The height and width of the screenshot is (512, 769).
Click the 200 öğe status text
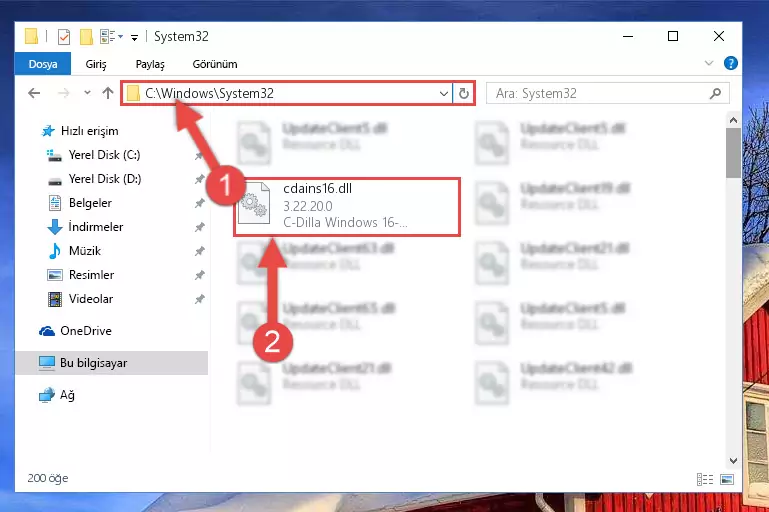point(48,478)
